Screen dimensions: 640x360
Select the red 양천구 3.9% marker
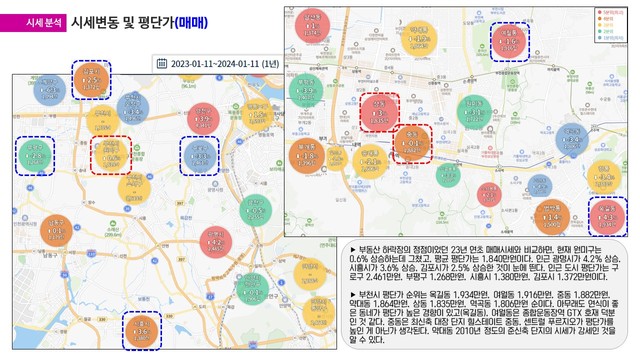tap(203, 119)
